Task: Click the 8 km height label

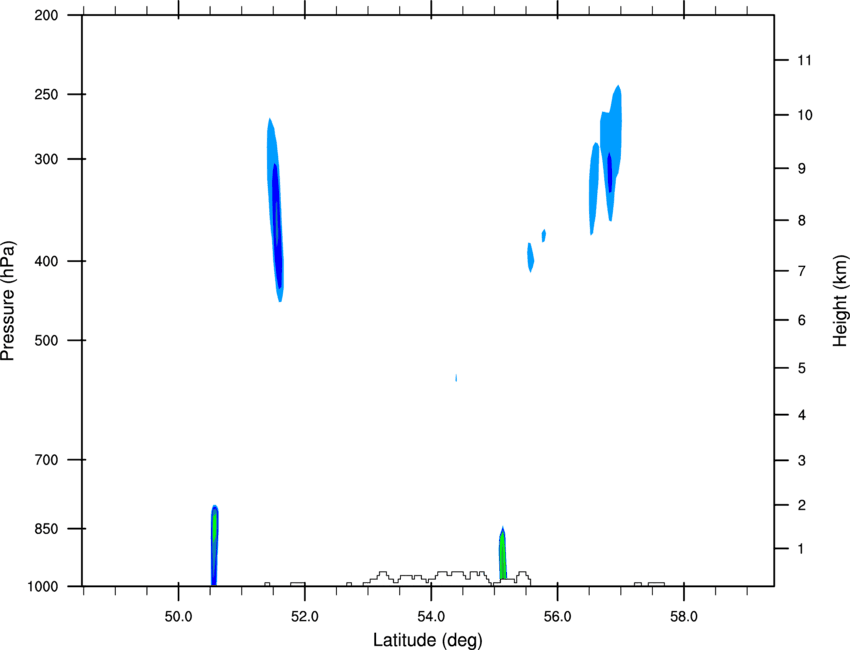Action: coord(801,220)
